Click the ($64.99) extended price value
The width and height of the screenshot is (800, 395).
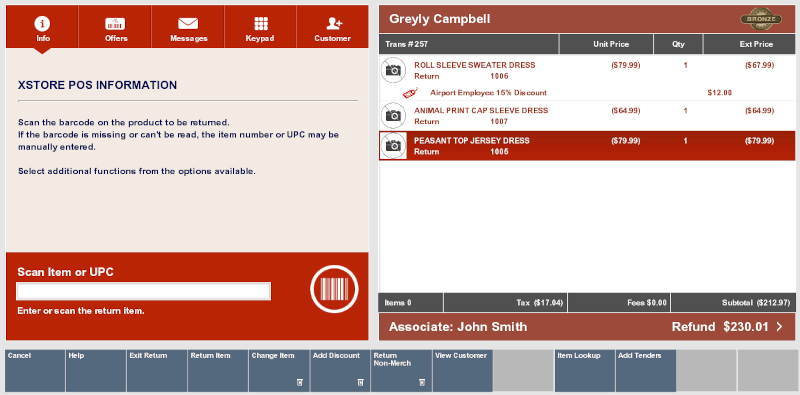pos(759,111)
